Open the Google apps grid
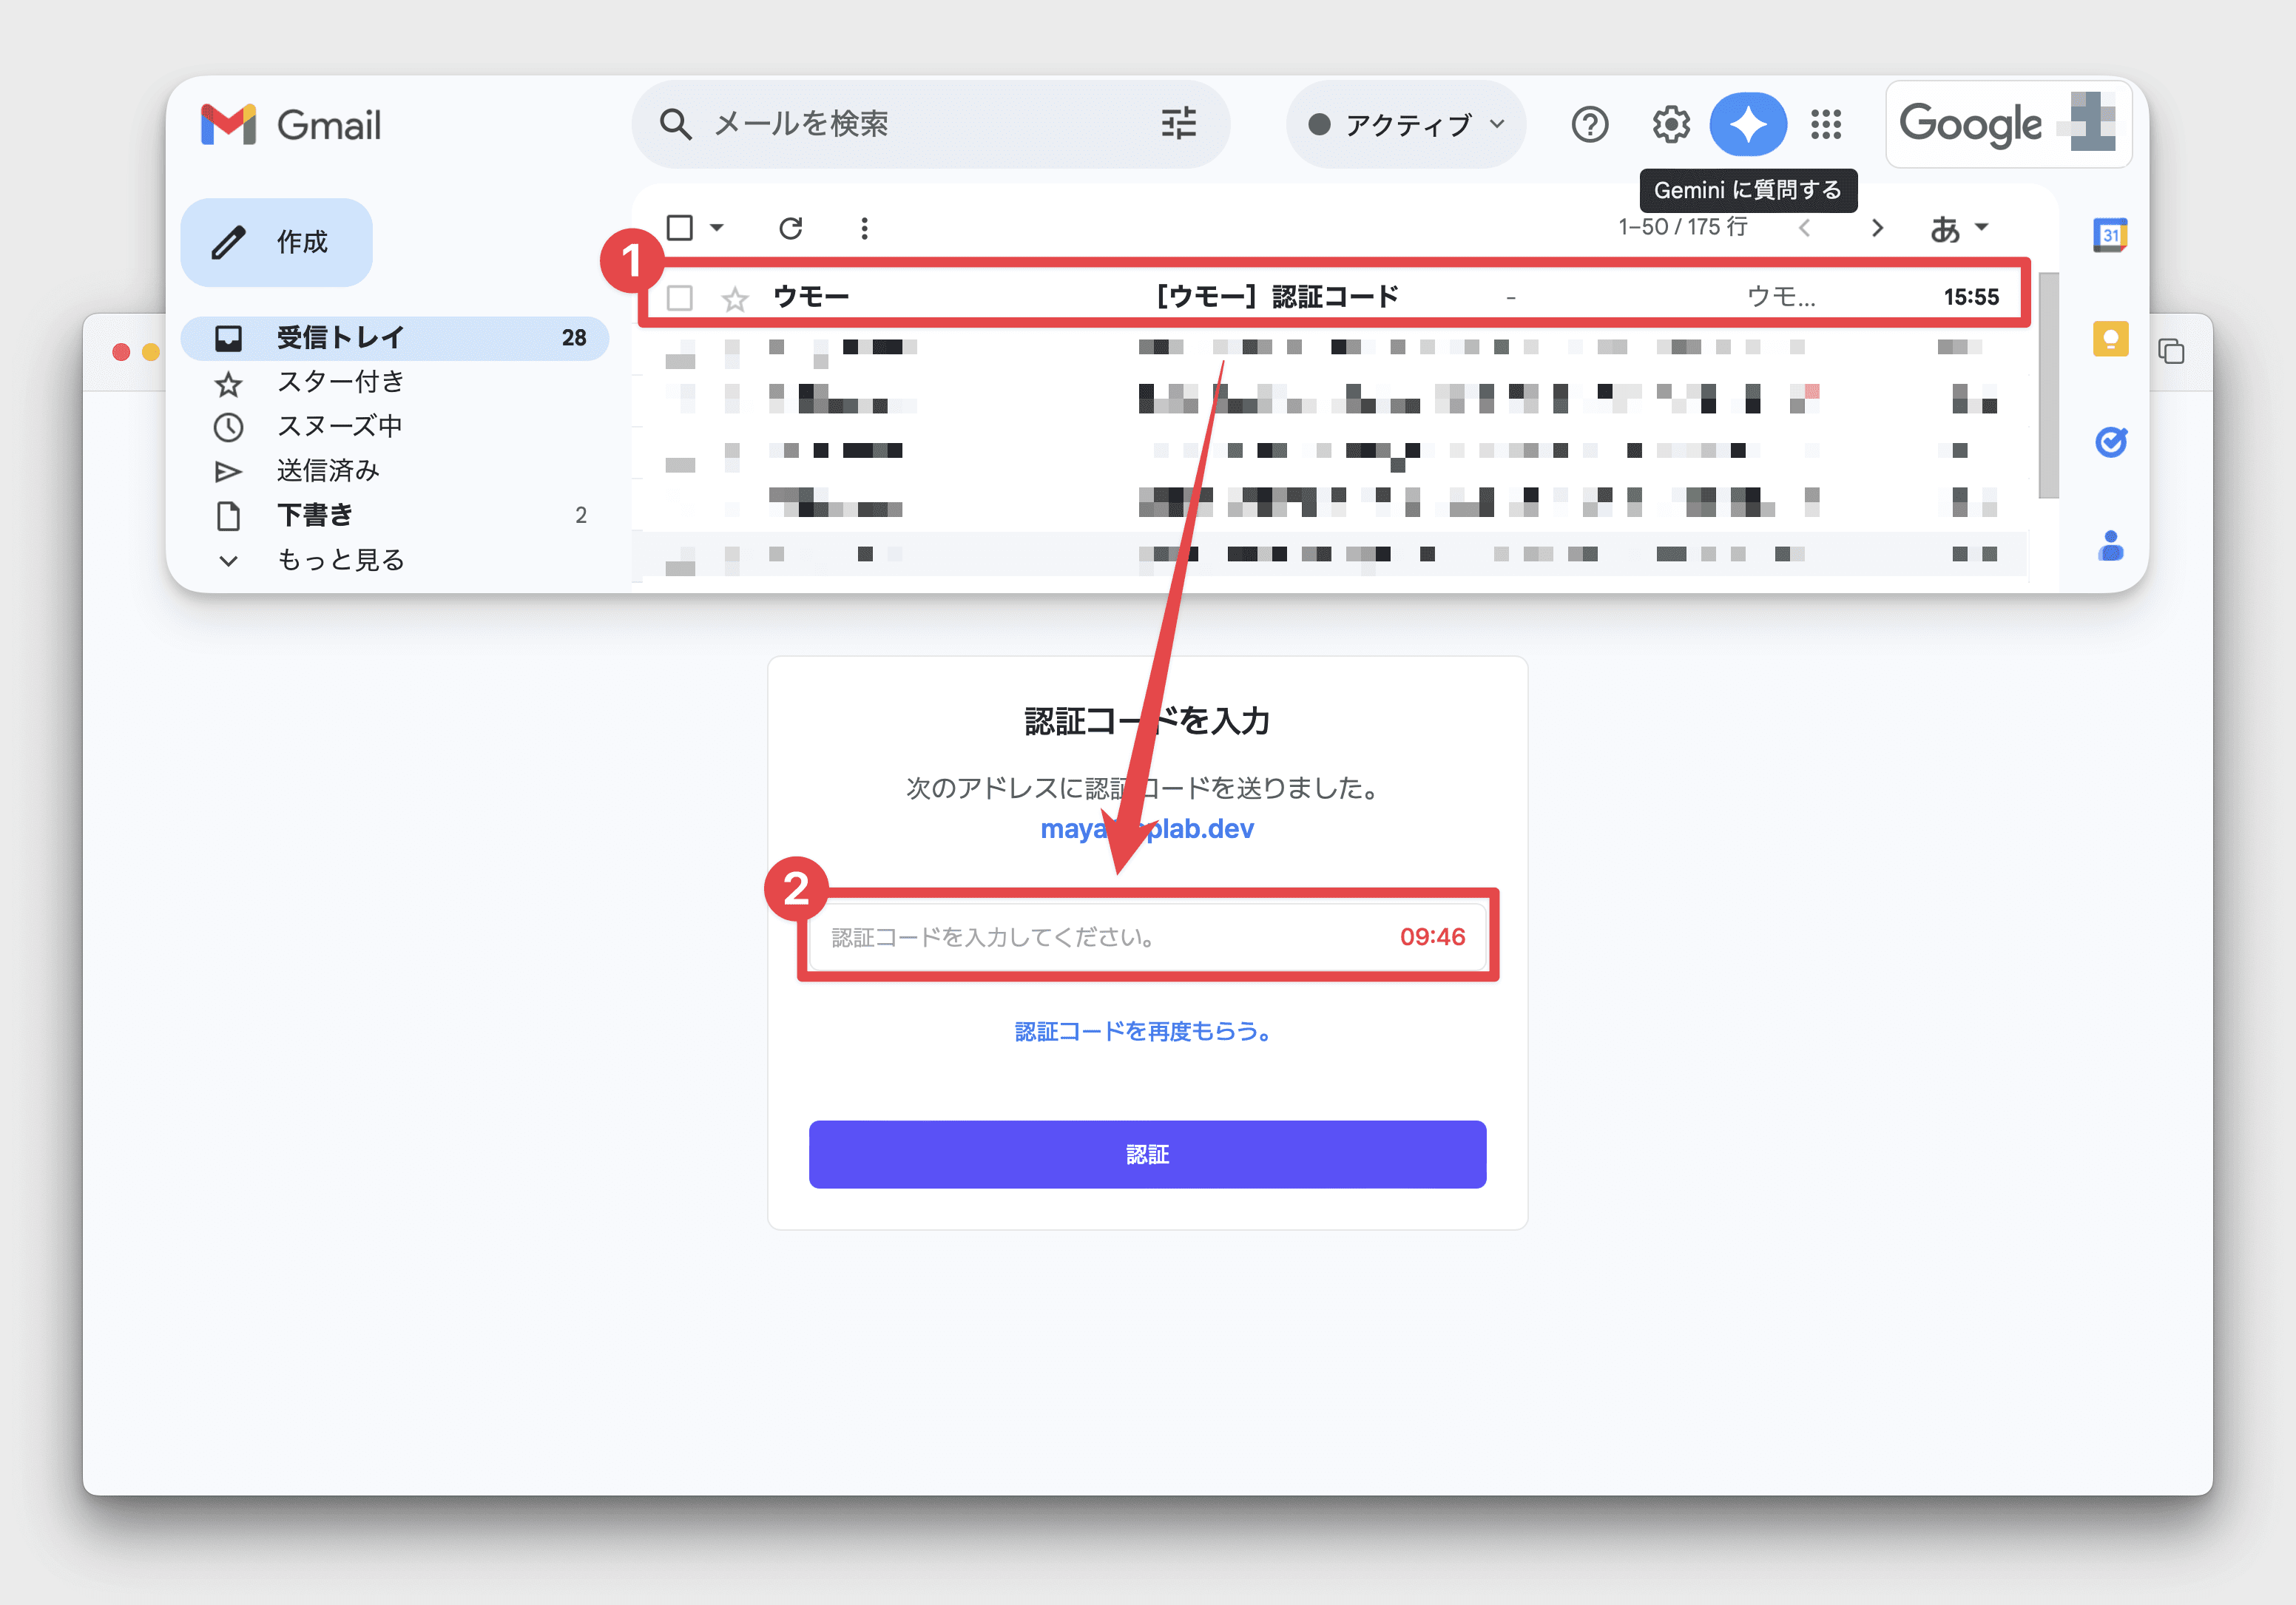The width and height of the screenshot is (2296, 1605). coord(1825,125)
